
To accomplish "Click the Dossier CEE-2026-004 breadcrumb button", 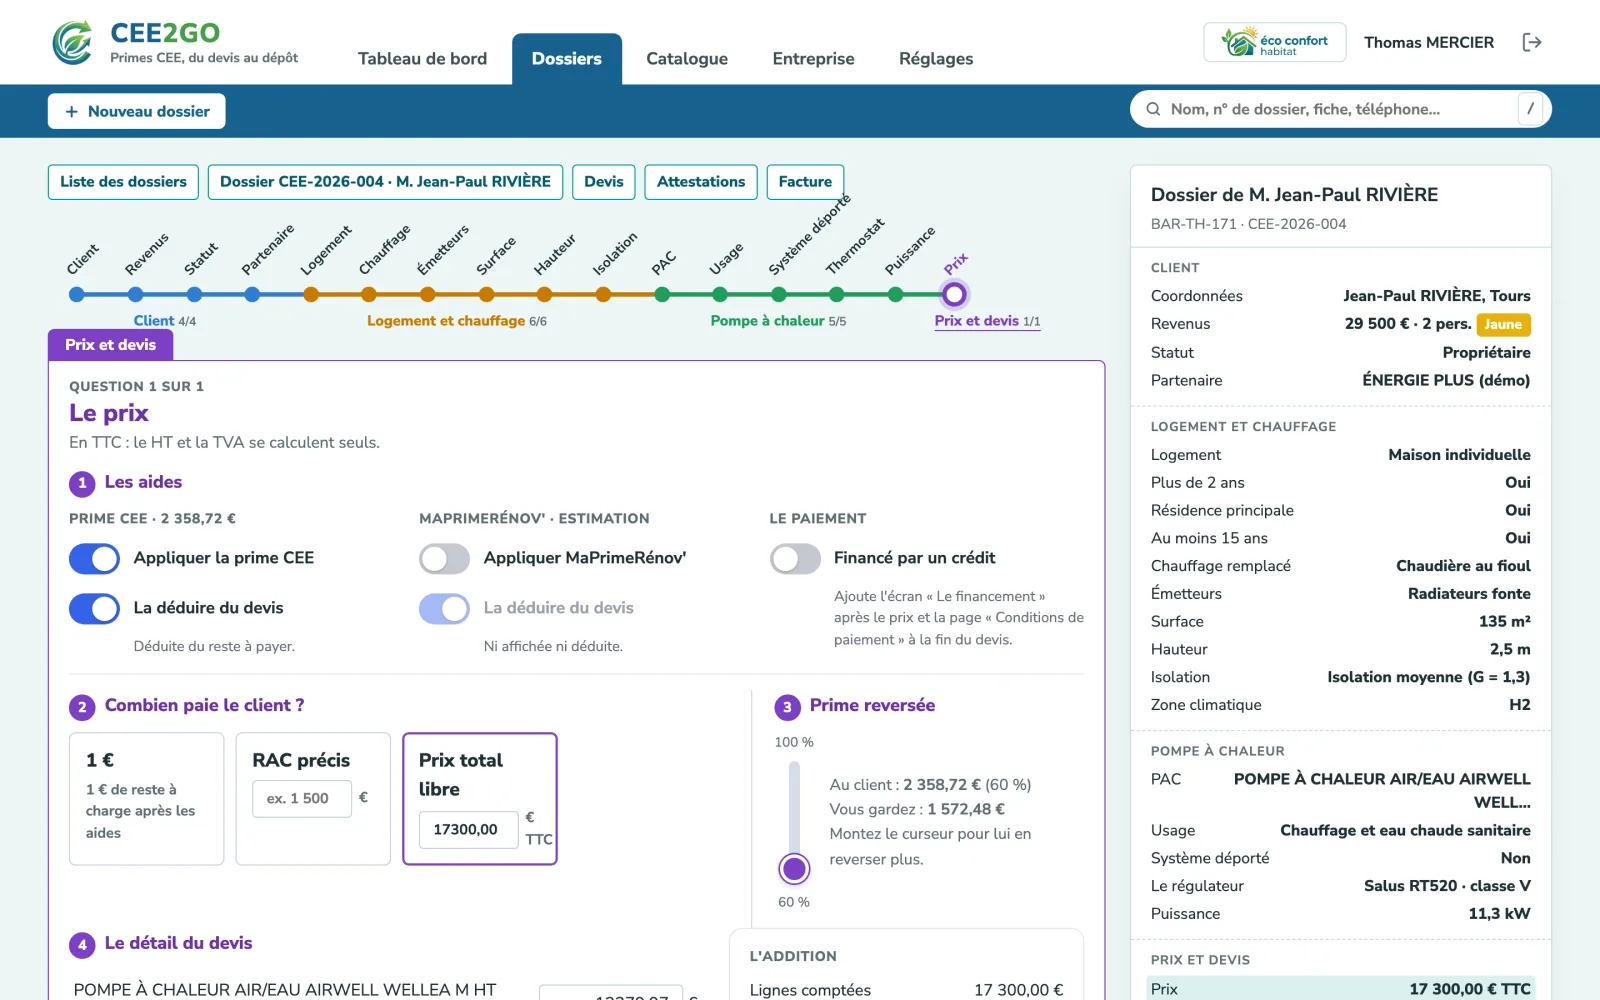I will [x=385, y=182].
